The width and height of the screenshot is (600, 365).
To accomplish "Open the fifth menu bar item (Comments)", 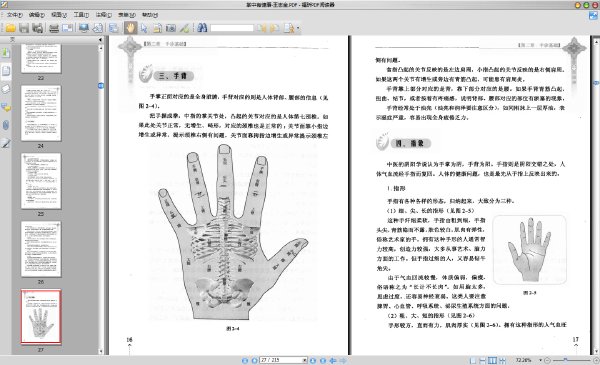I will (103, 15).
